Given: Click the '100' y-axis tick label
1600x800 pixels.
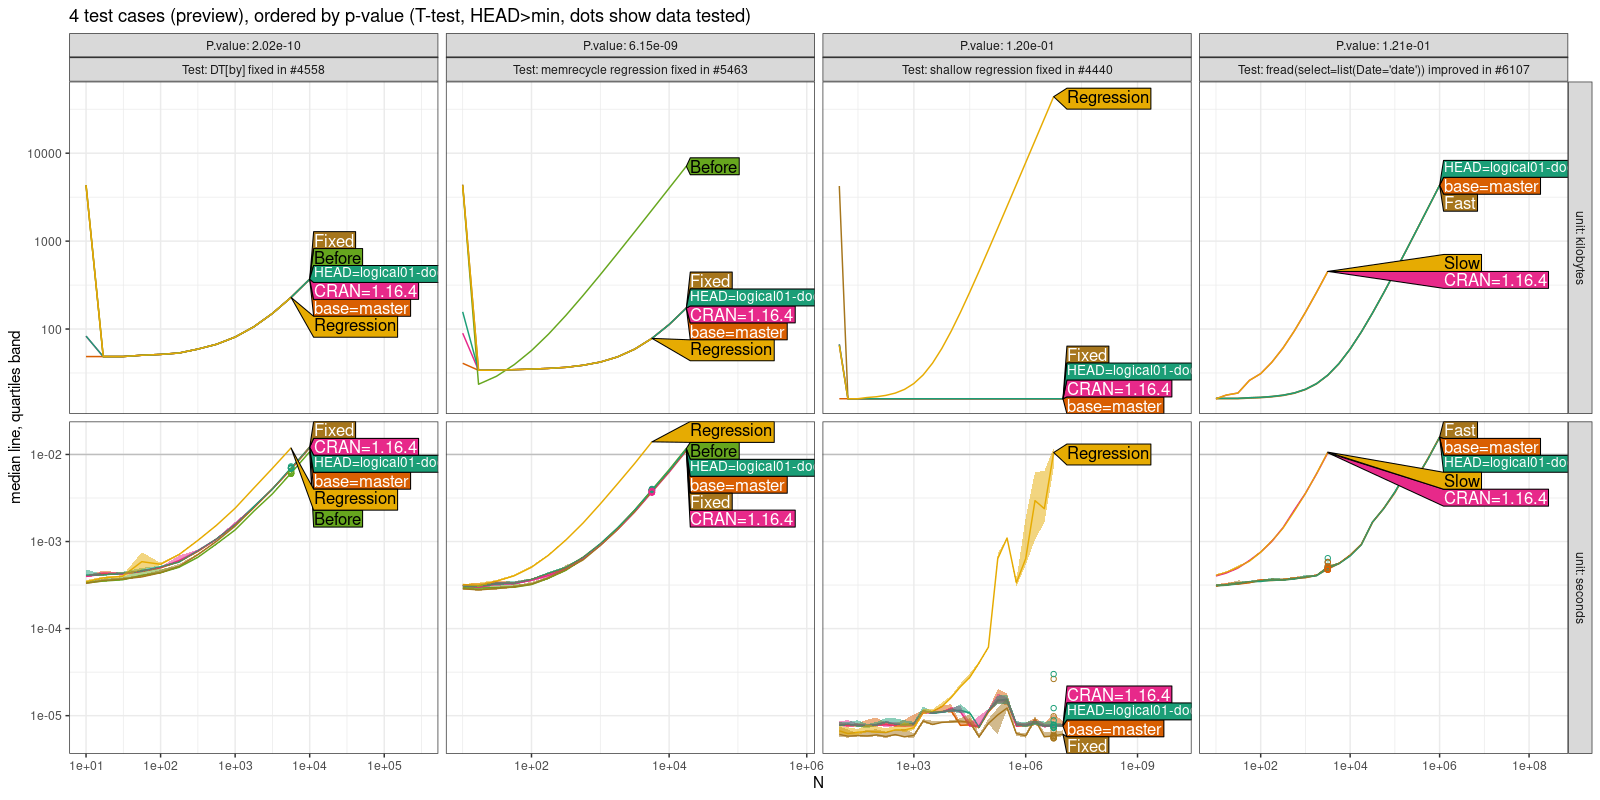Looking at the screenshot, I should [50, 330].
